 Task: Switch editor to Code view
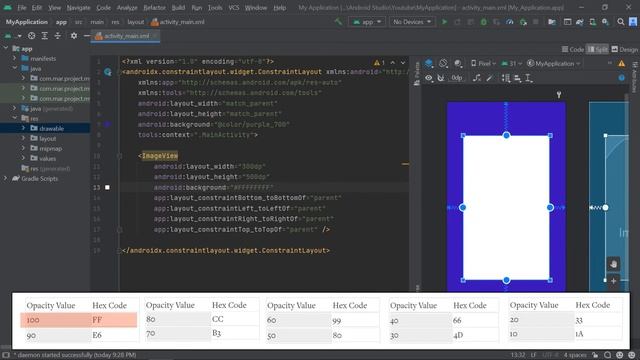pyautogui.click(x=573, y=49)
